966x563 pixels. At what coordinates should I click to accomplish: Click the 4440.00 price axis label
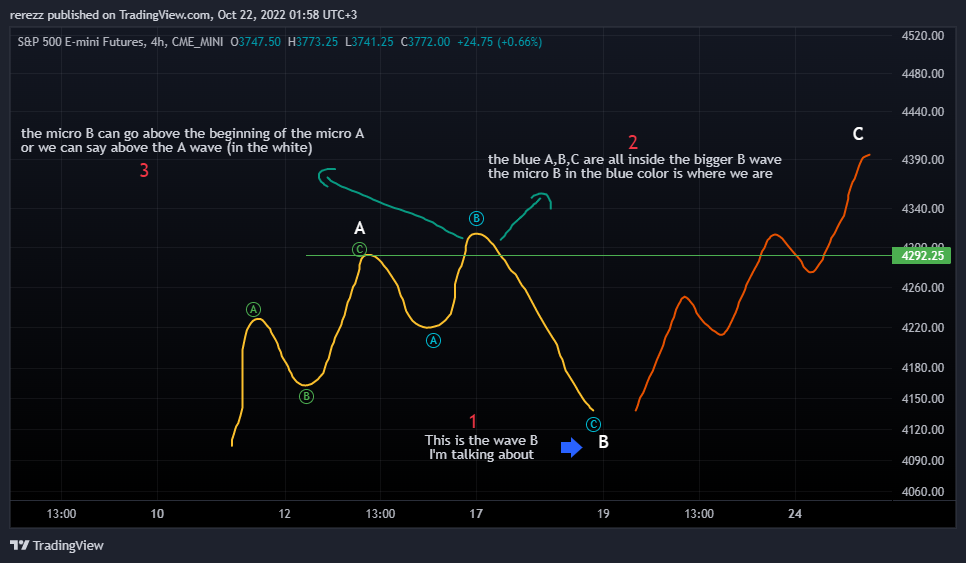(x=923, y=112)
